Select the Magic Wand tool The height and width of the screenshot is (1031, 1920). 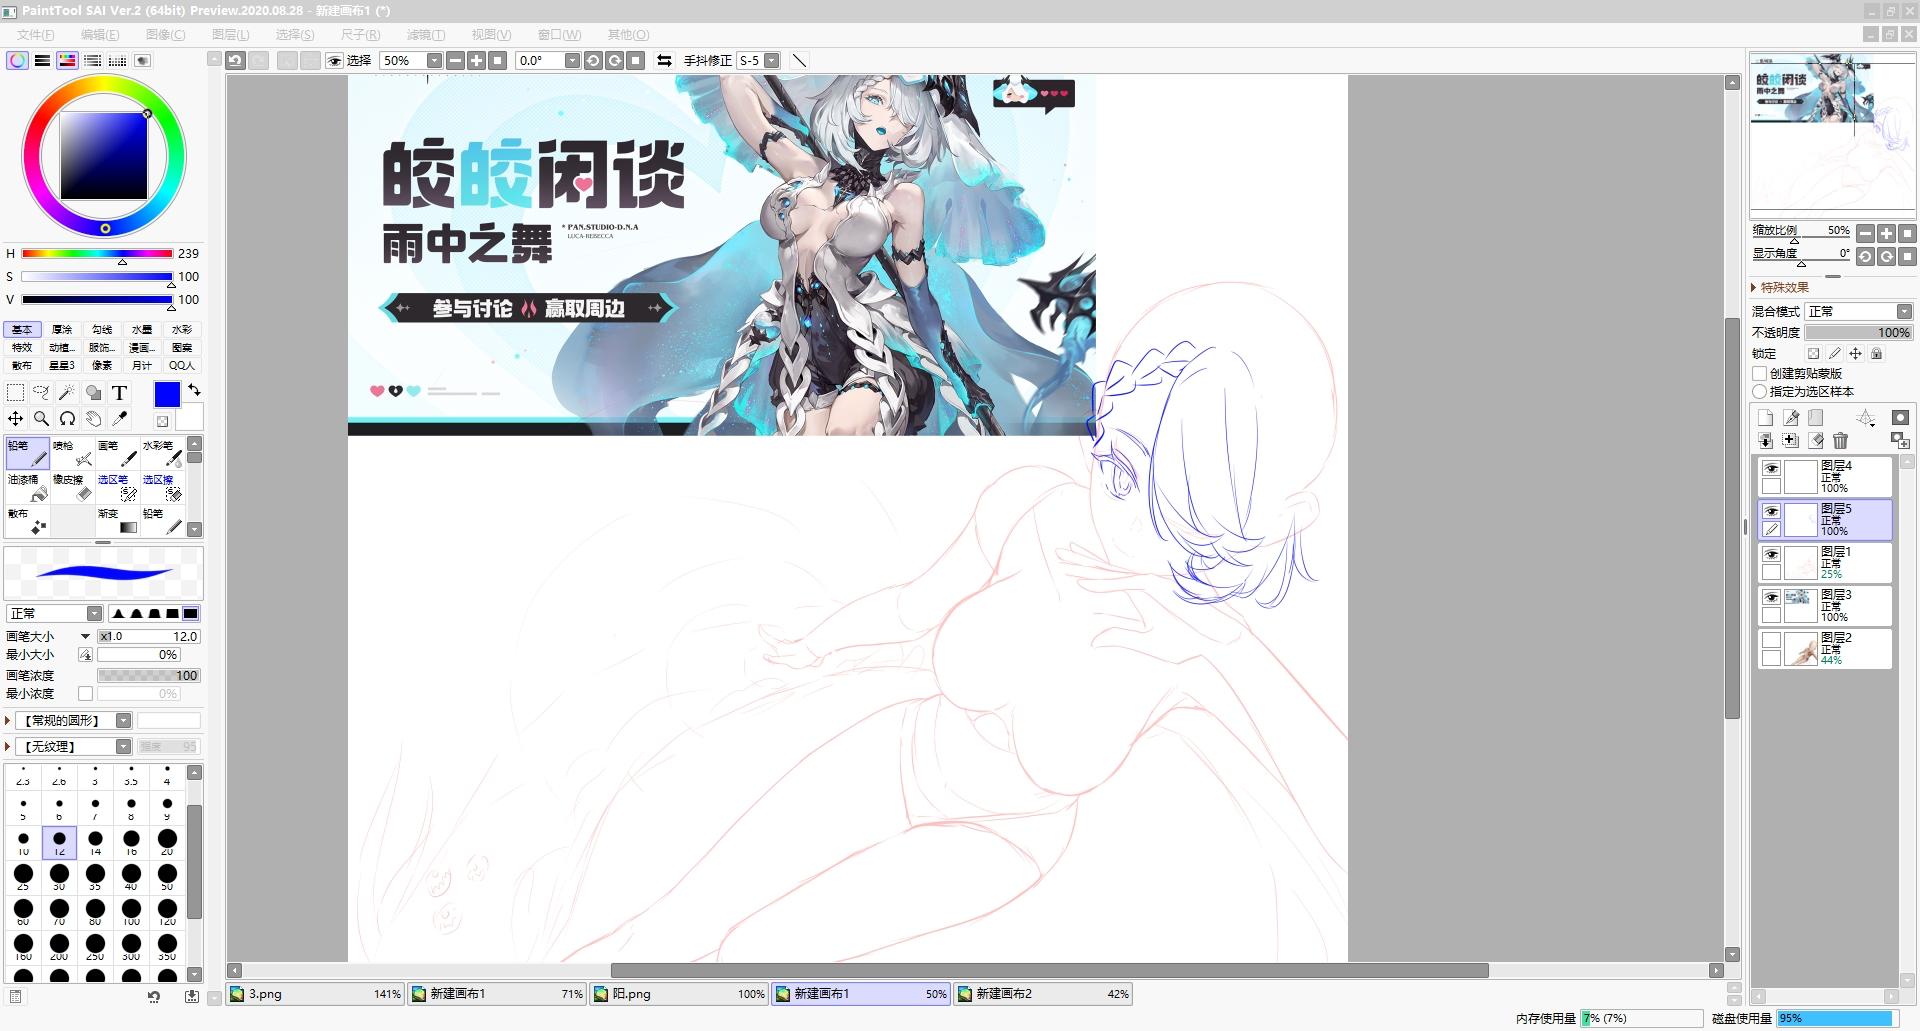pos(67,393)
